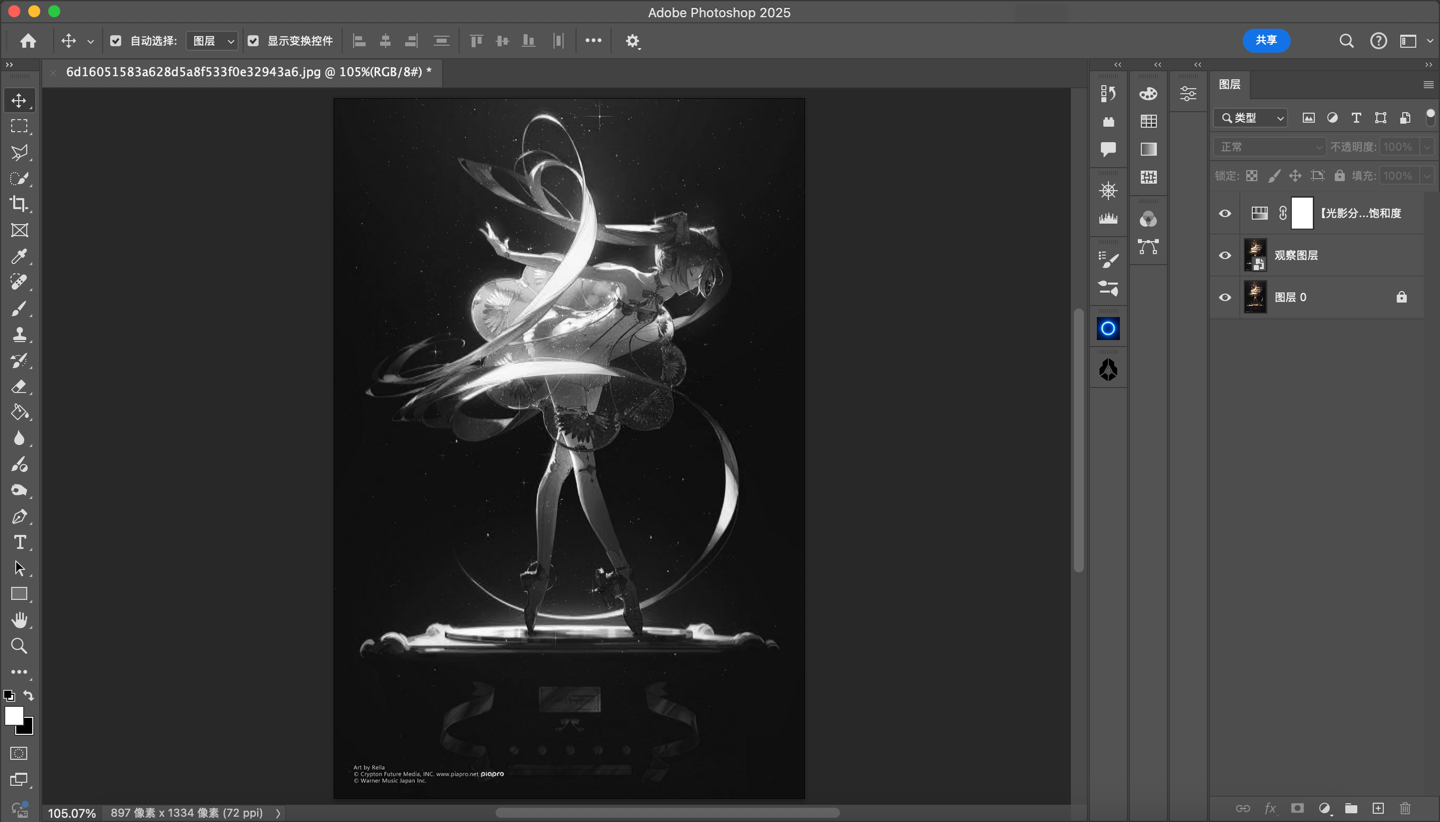Select the Clone Stamp tool

click(x=19, y=335)
